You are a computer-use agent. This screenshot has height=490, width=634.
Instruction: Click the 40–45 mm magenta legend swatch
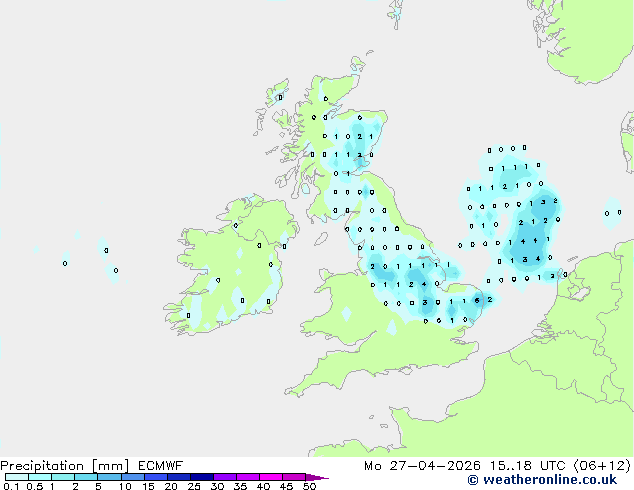271,477
